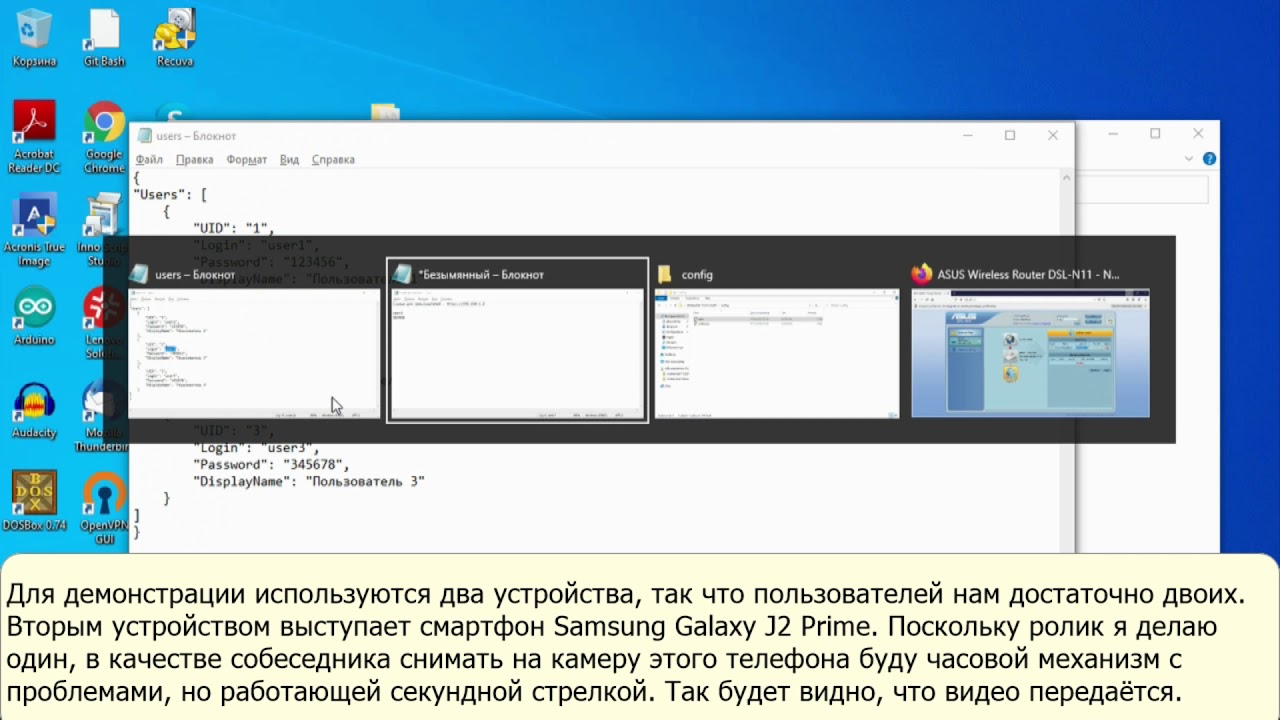Viewport: 1280px width, 720px height.
Task: Open Файл menu in Notepad
Action: click(149, 160)
